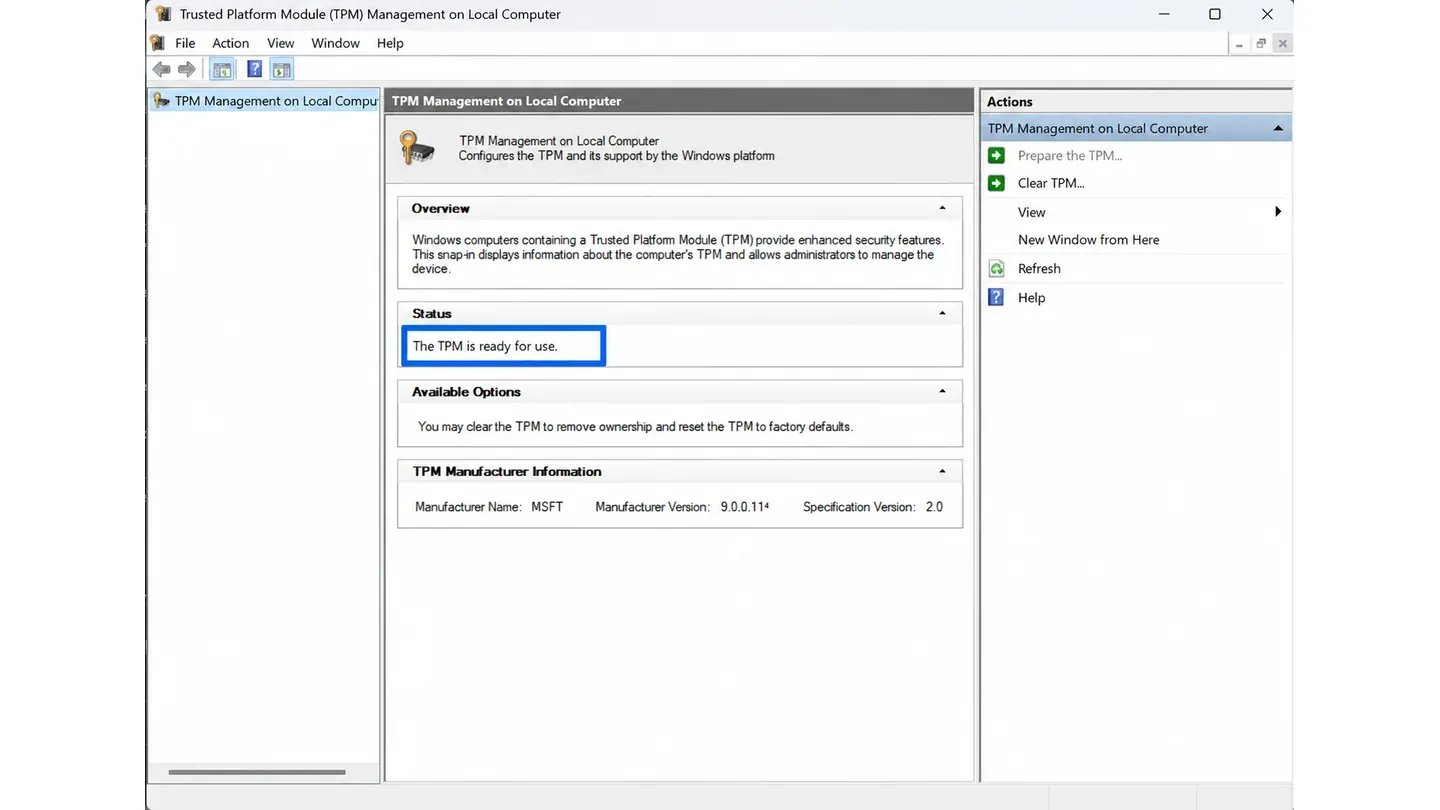Viewport: 1440px width, 810px height.
Task: Collapse the Overview section
Action: click(942, 208)
